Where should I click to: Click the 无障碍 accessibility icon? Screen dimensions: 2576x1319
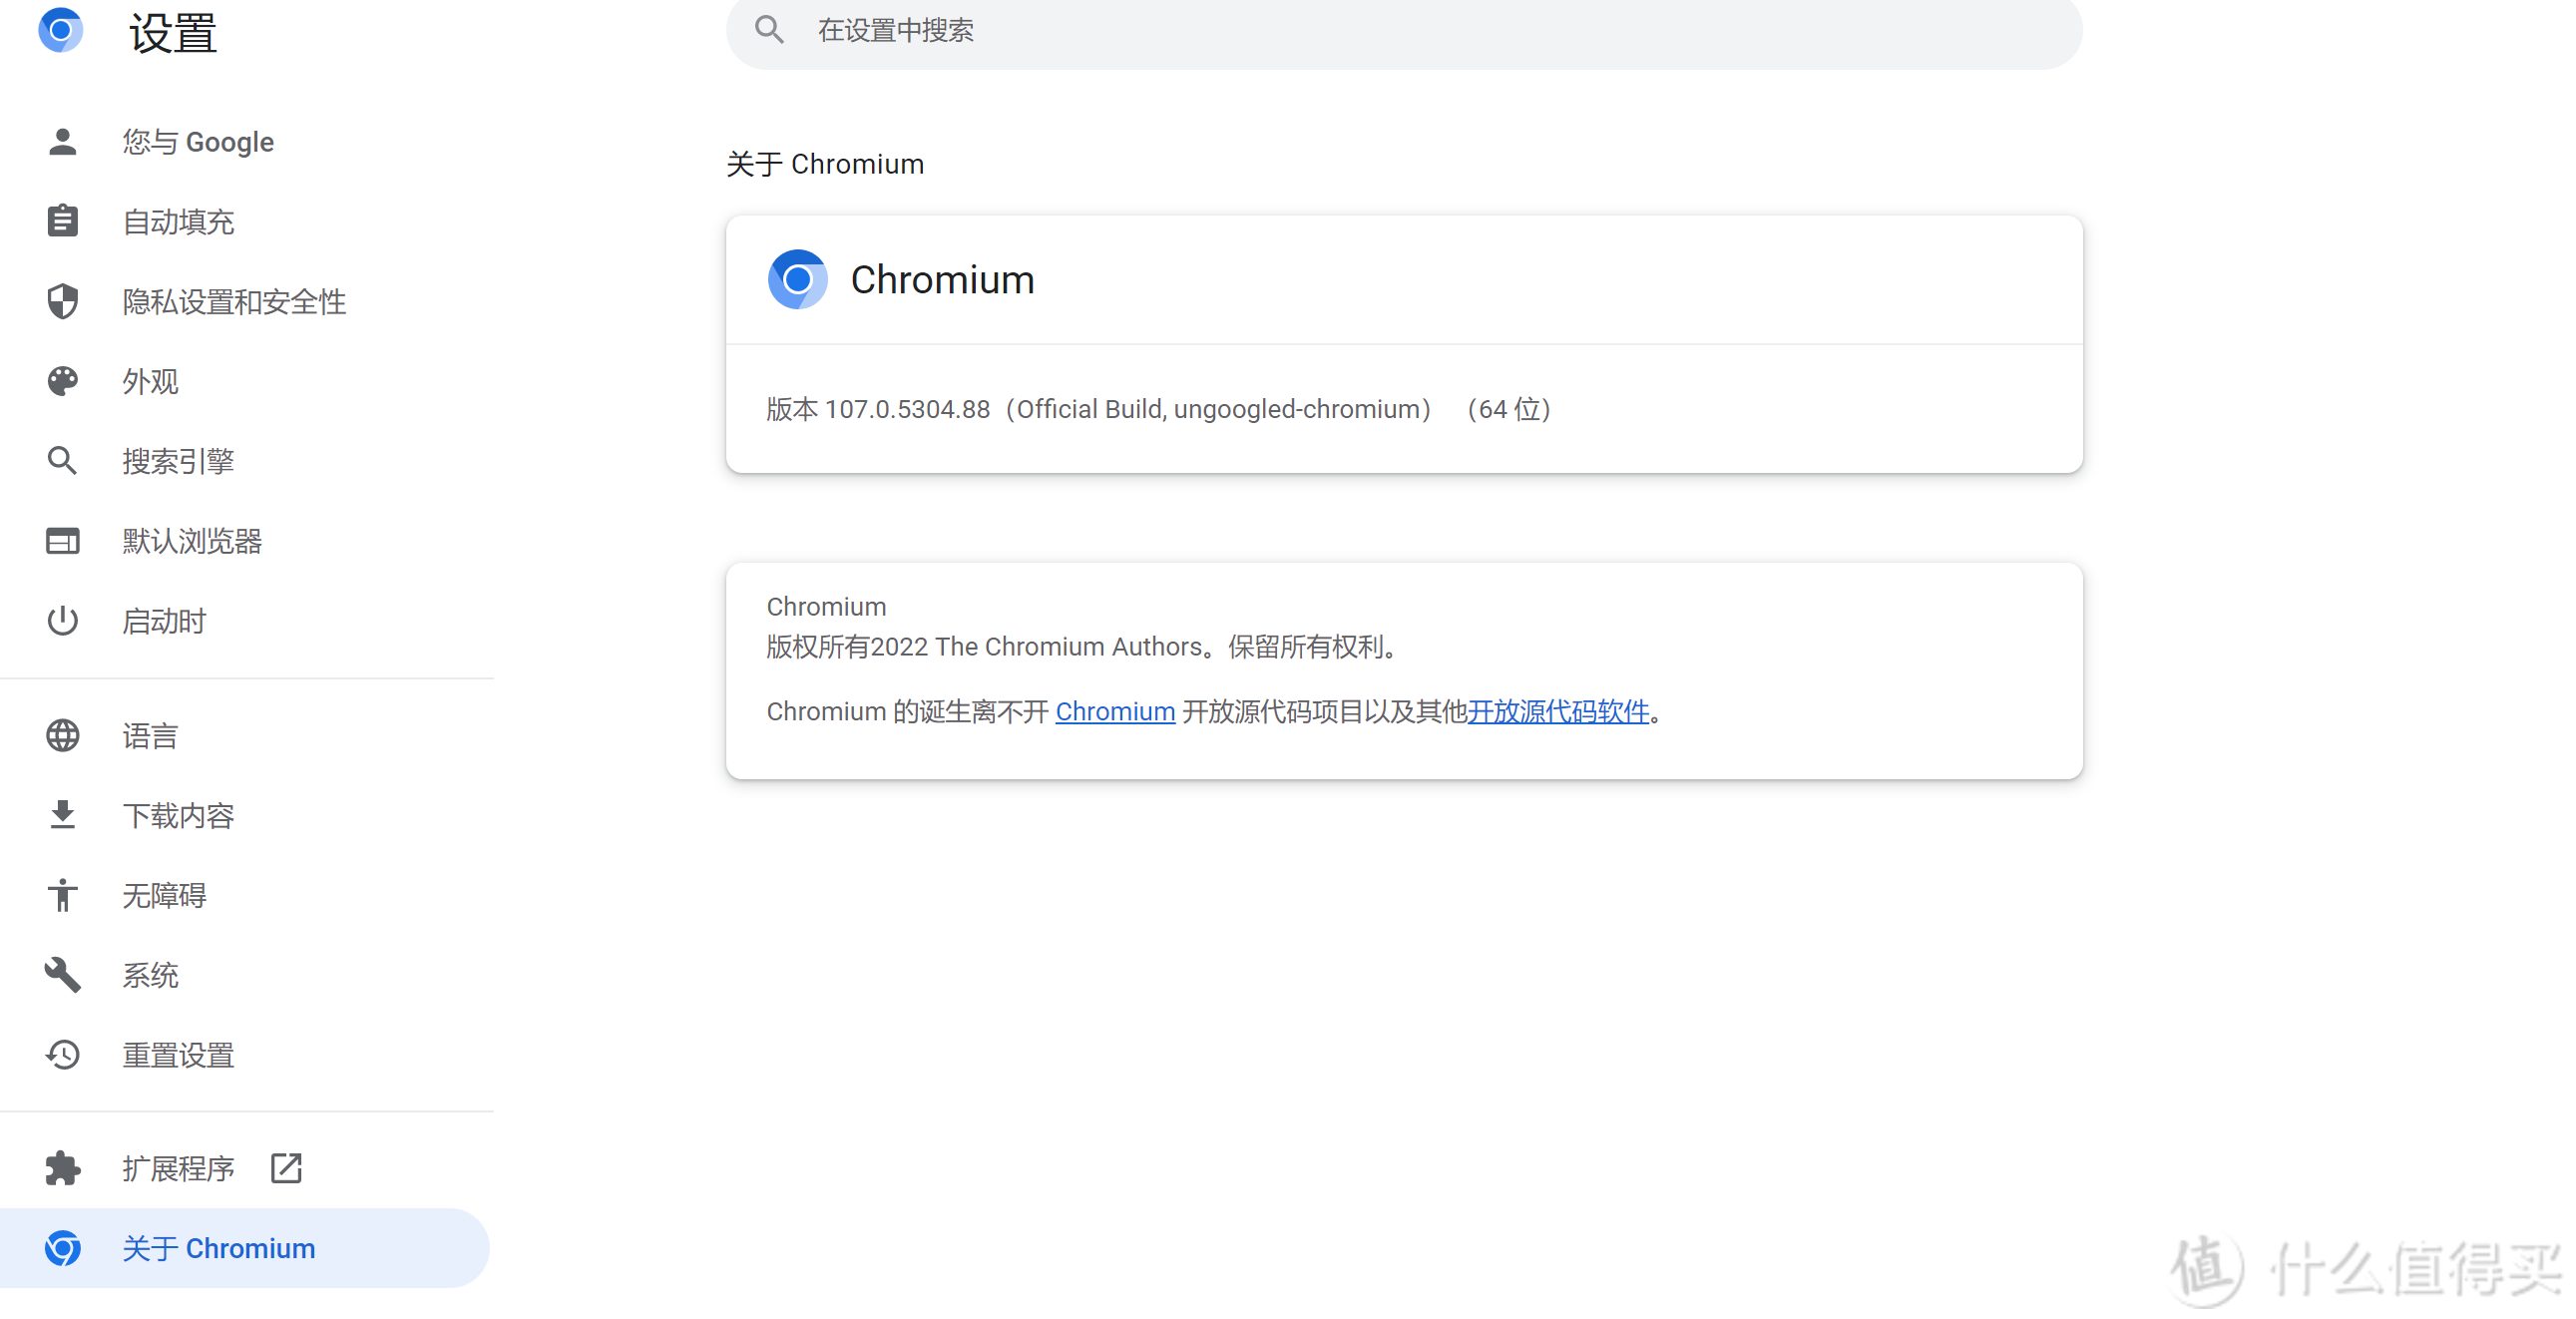62,895
